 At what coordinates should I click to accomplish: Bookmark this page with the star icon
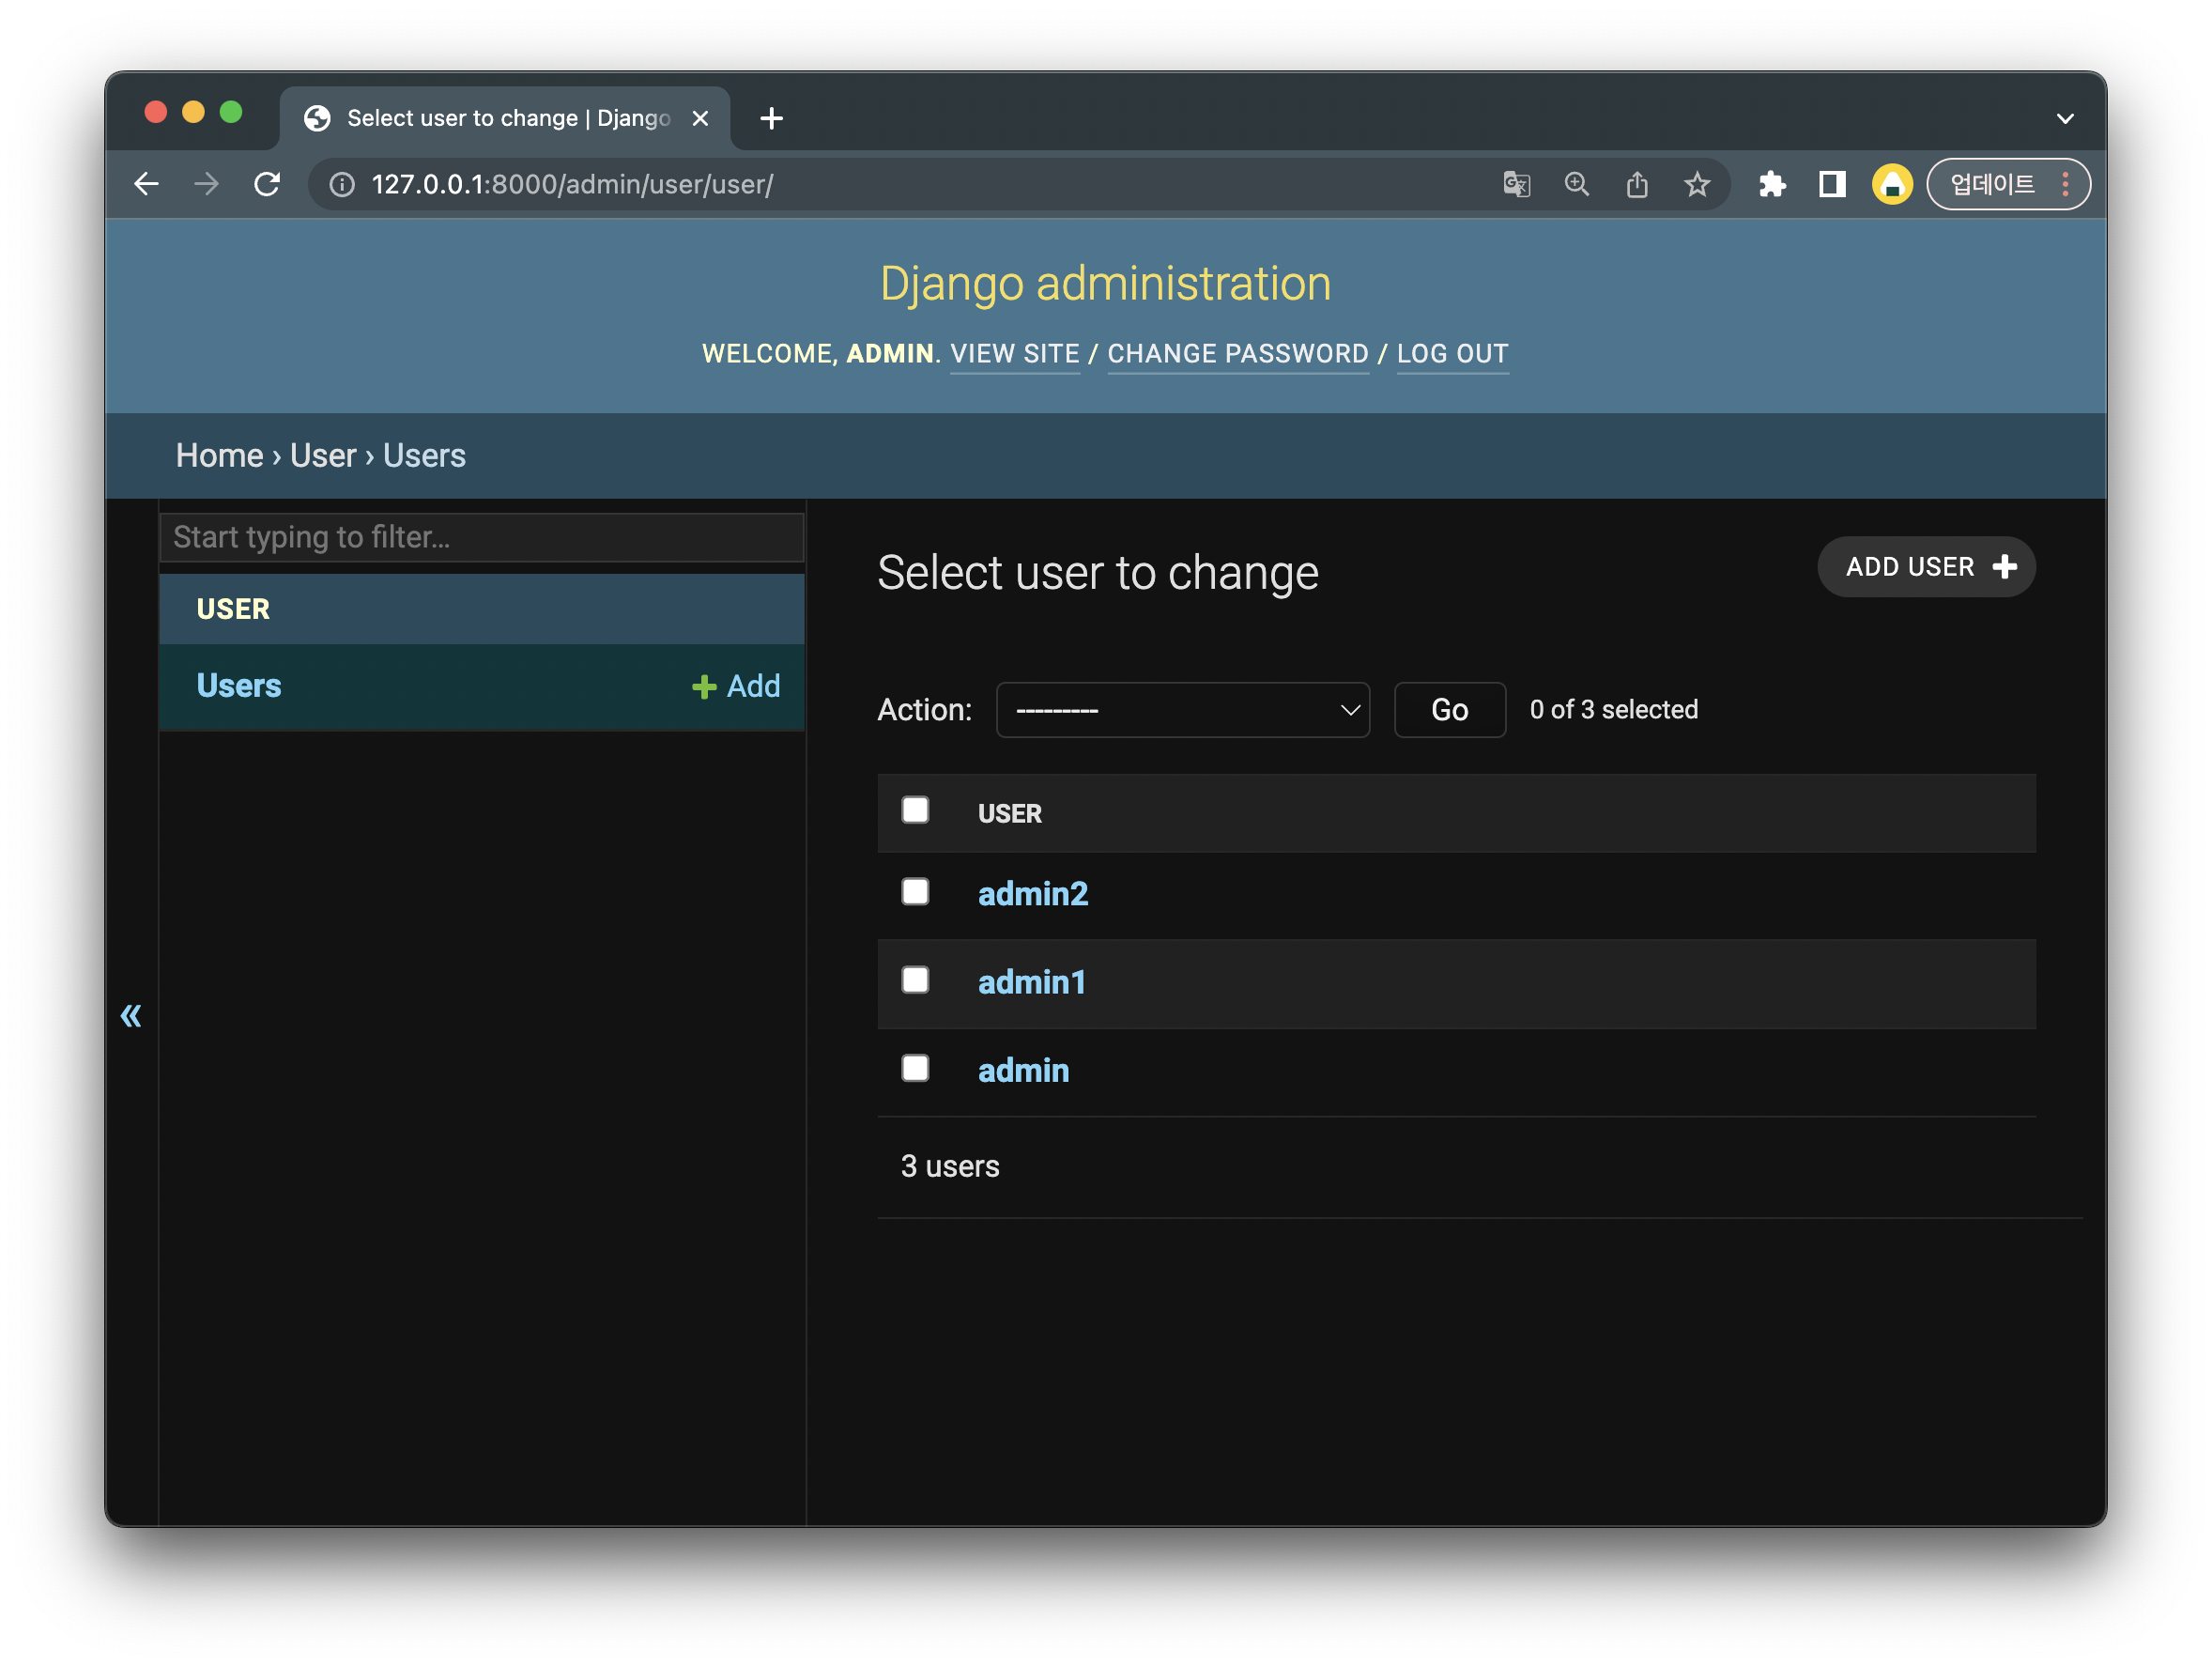click(1696, 184)
